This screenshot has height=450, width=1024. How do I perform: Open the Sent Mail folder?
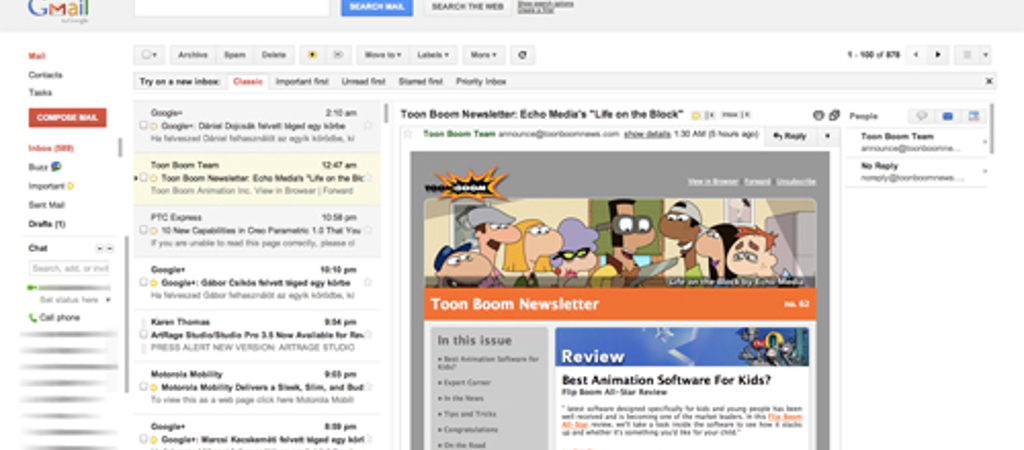click(46, 205)
